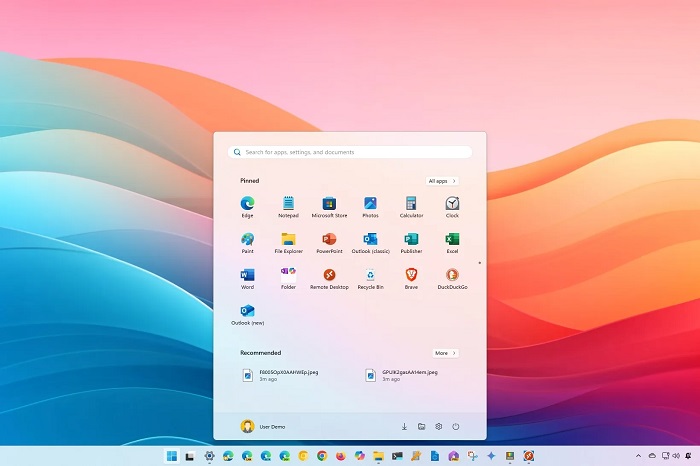The image size is (700, 466).
Task: Open Settings gear in Start footer
Action: [x=438, y=427]
